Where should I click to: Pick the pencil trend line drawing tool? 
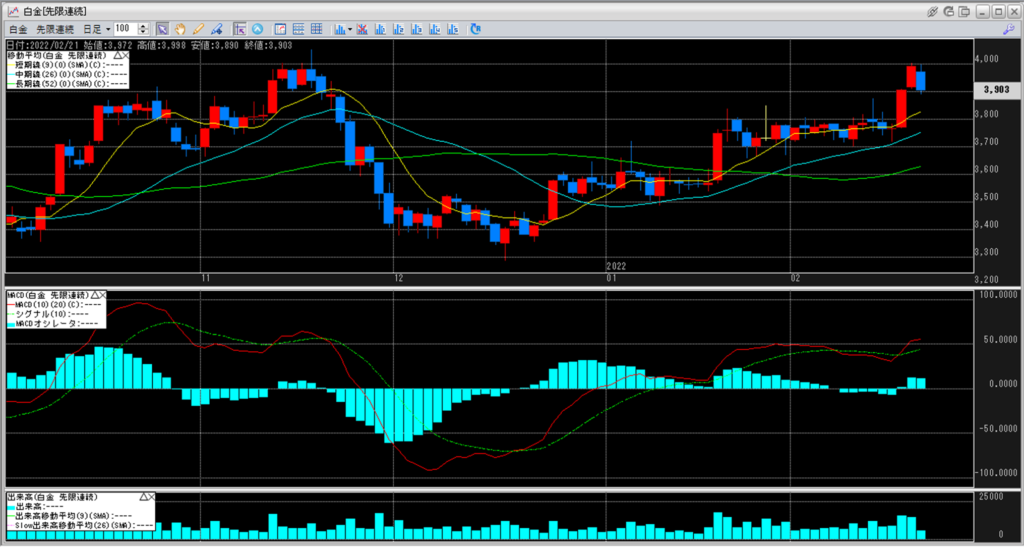pos(198,29)
